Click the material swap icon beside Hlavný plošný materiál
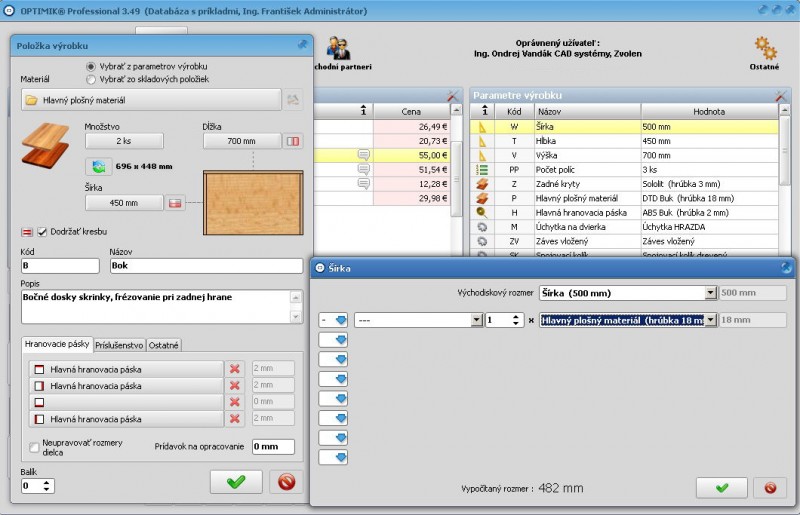This screenshot has width=800, height=515. coord(293,100)
